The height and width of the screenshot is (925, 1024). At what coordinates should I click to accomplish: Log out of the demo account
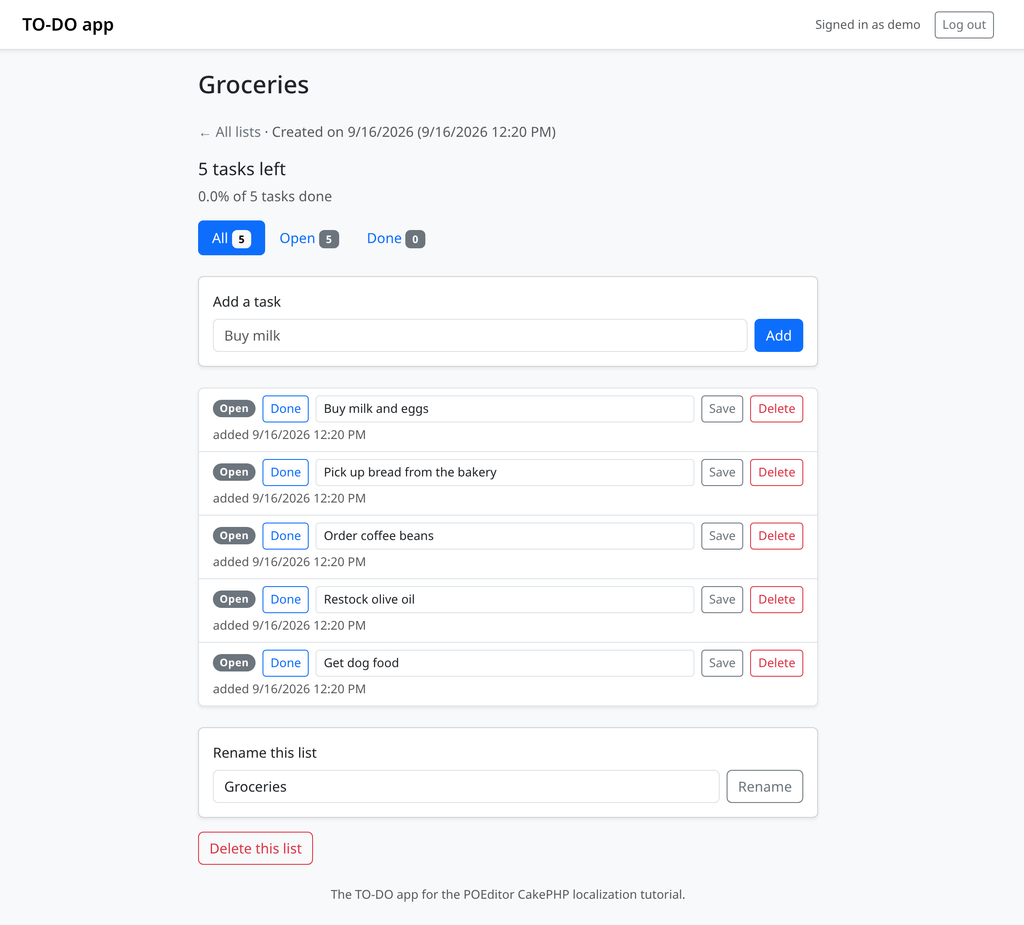963,25
